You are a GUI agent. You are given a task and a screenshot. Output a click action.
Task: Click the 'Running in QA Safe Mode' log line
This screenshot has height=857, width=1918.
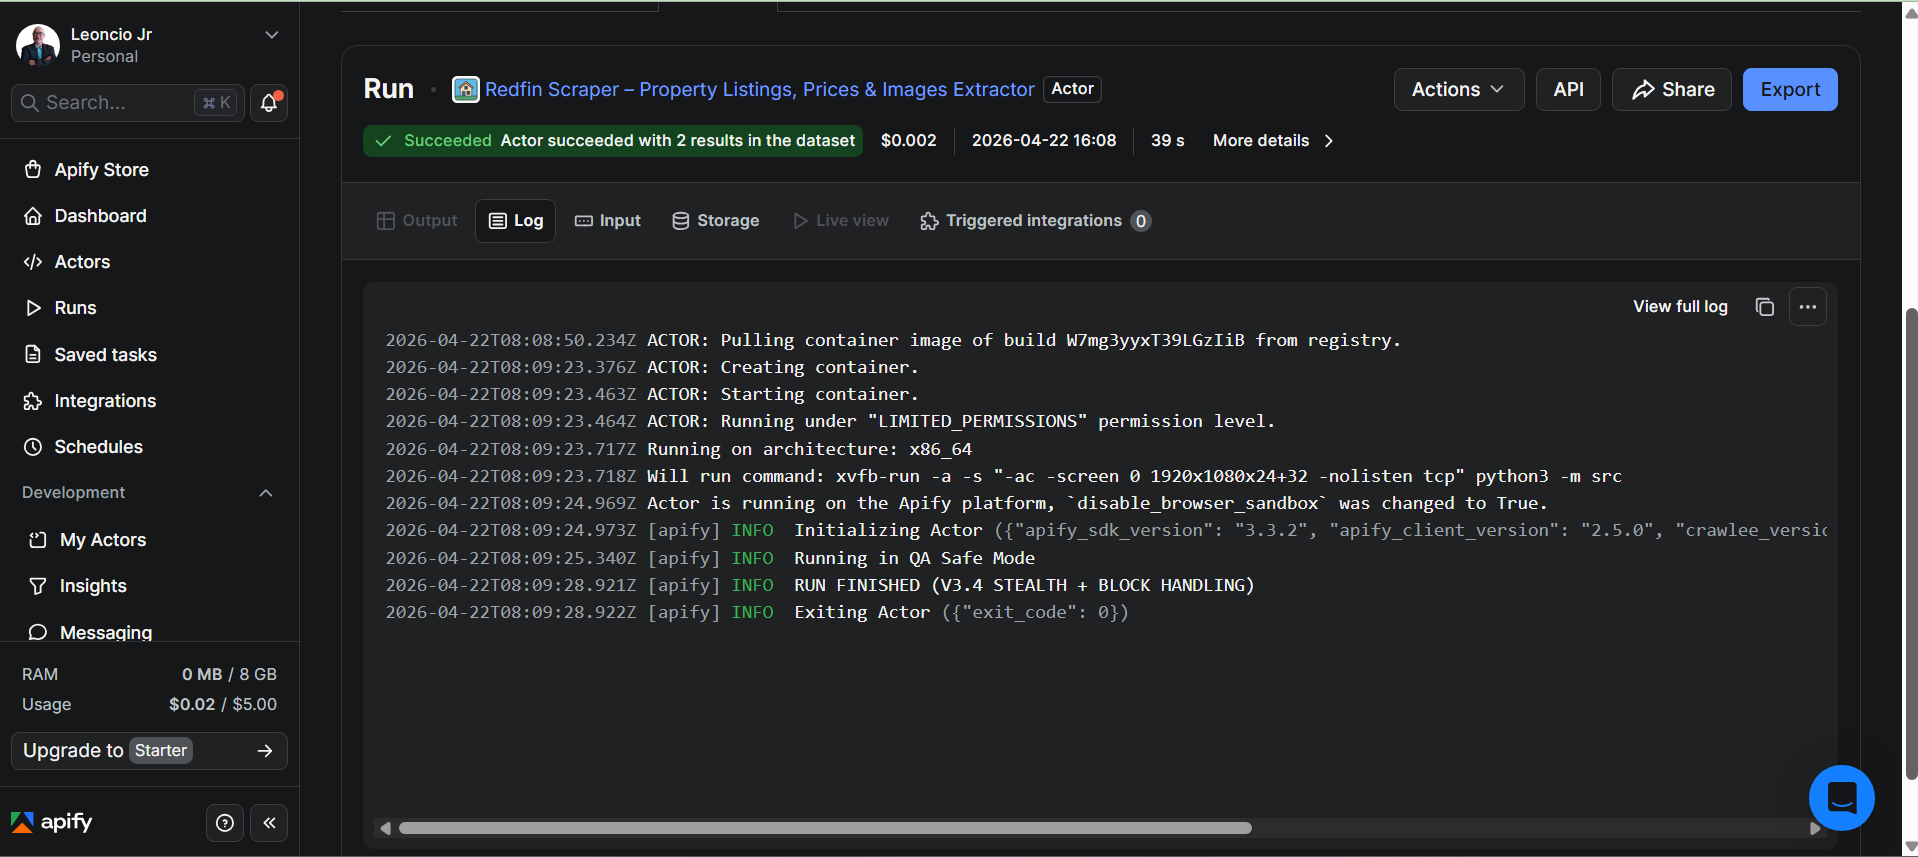710,558
